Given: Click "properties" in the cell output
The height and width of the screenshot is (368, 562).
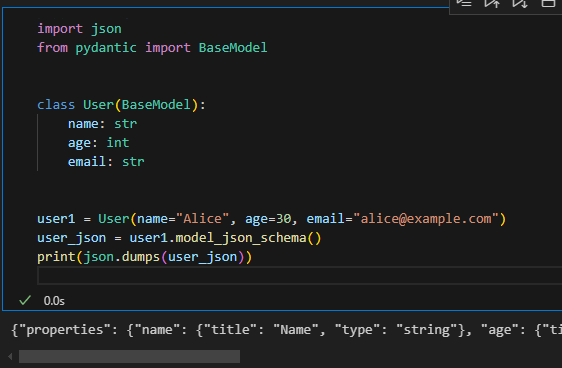Looking at the screenshot, I should point(65,330).
